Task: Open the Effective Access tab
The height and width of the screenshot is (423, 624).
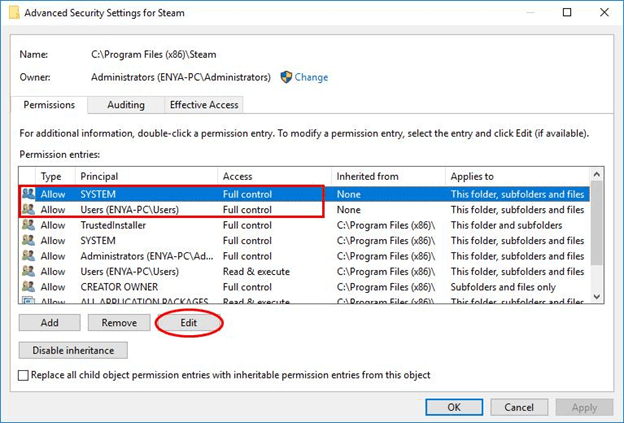Action: click(204, 105)
